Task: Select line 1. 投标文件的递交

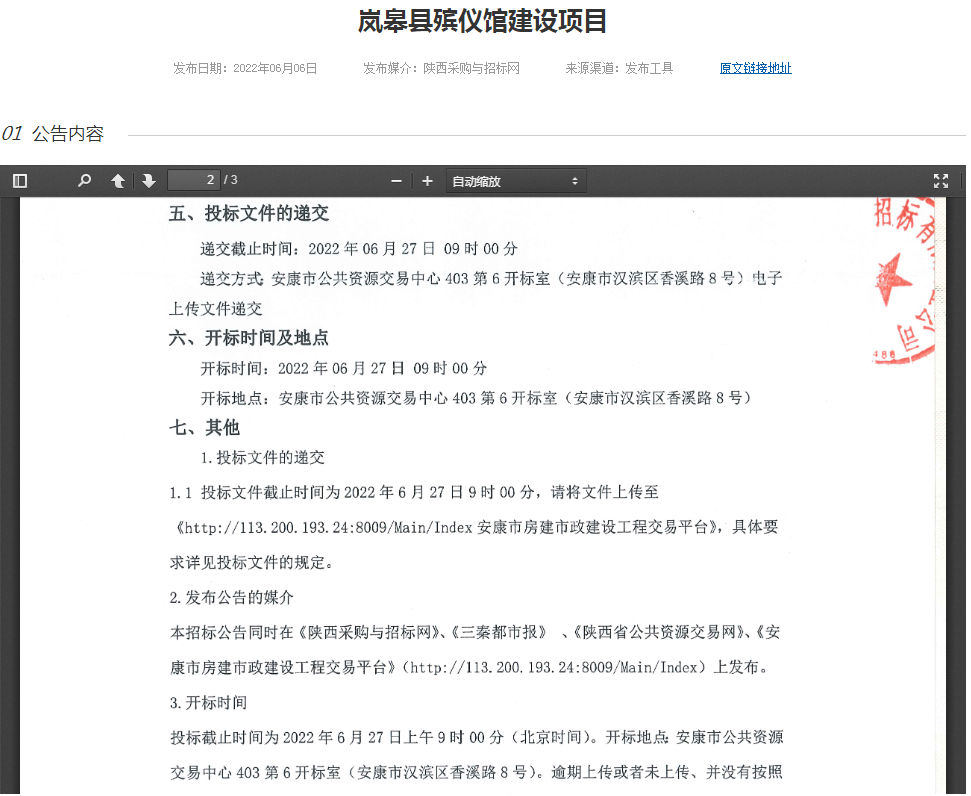Action: pos(263,458)
